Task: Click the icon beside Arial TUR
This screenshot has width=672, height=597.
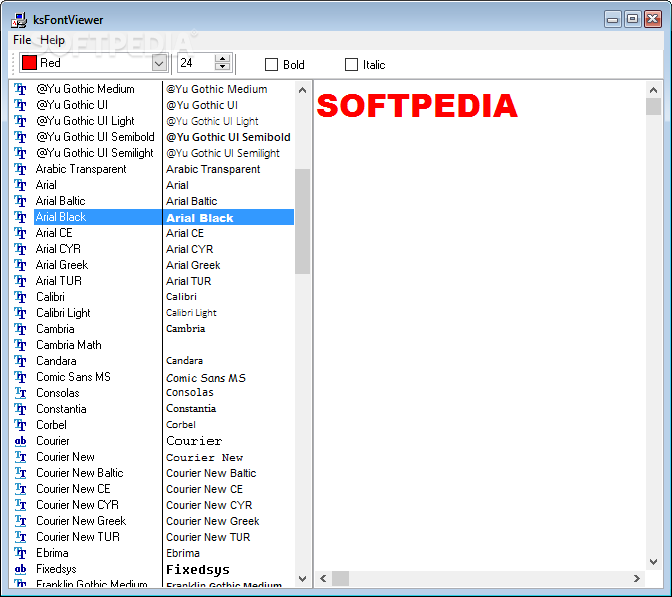Action: 20,281
